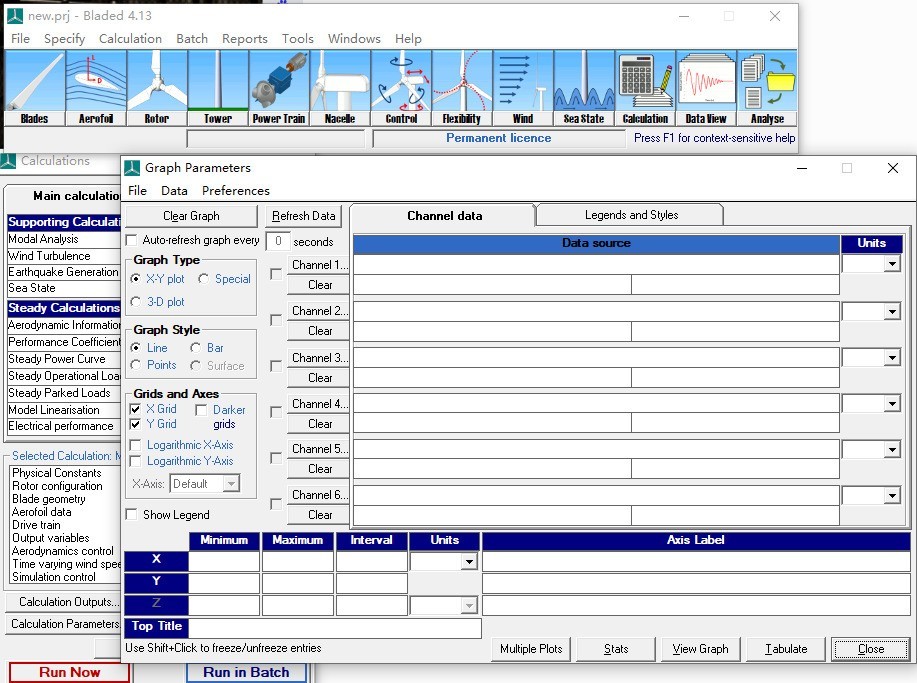Image resolution: width=917 pixels, height=683 pixels.
Task: Select Model Linearisation in calculations list
Action: tap(54, 410)
